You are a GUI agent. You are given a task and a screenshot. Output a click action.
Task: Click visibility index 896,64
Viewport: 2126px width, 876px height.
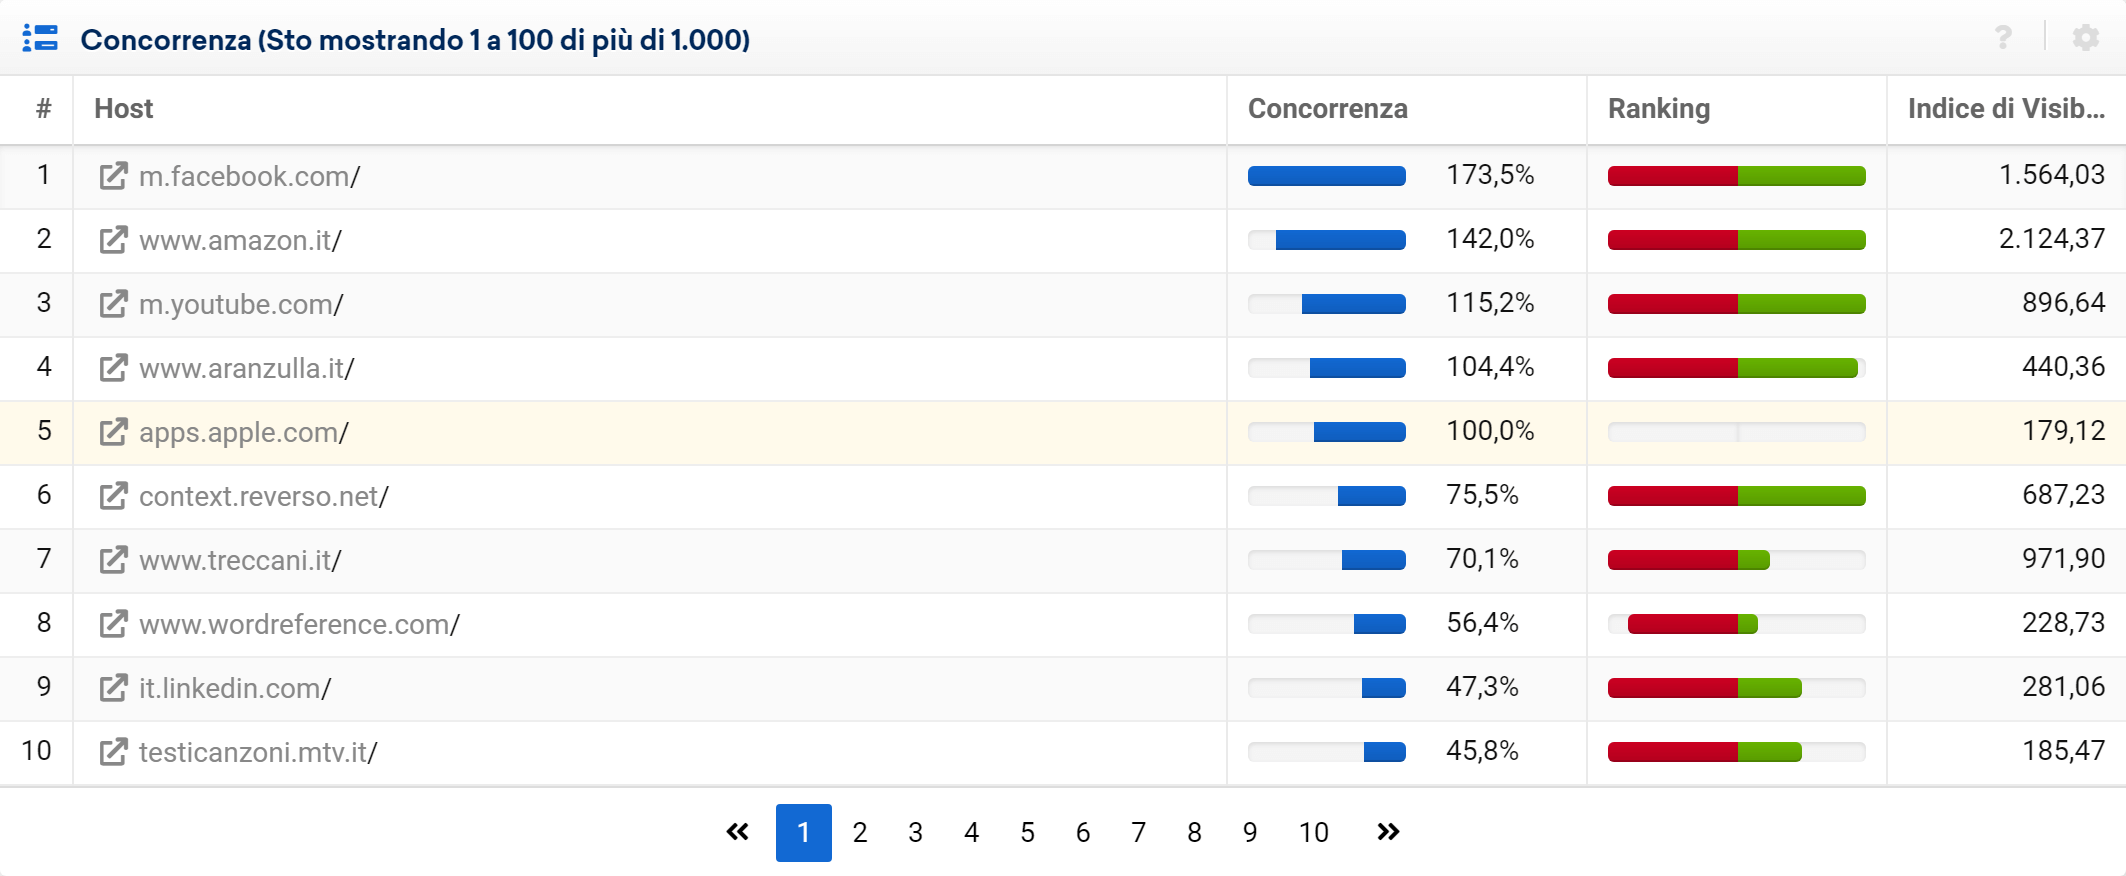2064,303
